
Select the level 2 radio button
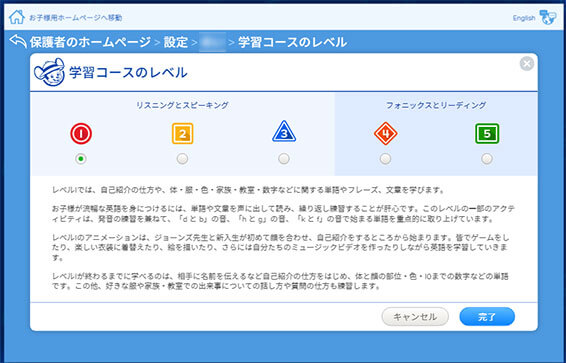pyautogui.click(x=182, y=159)
